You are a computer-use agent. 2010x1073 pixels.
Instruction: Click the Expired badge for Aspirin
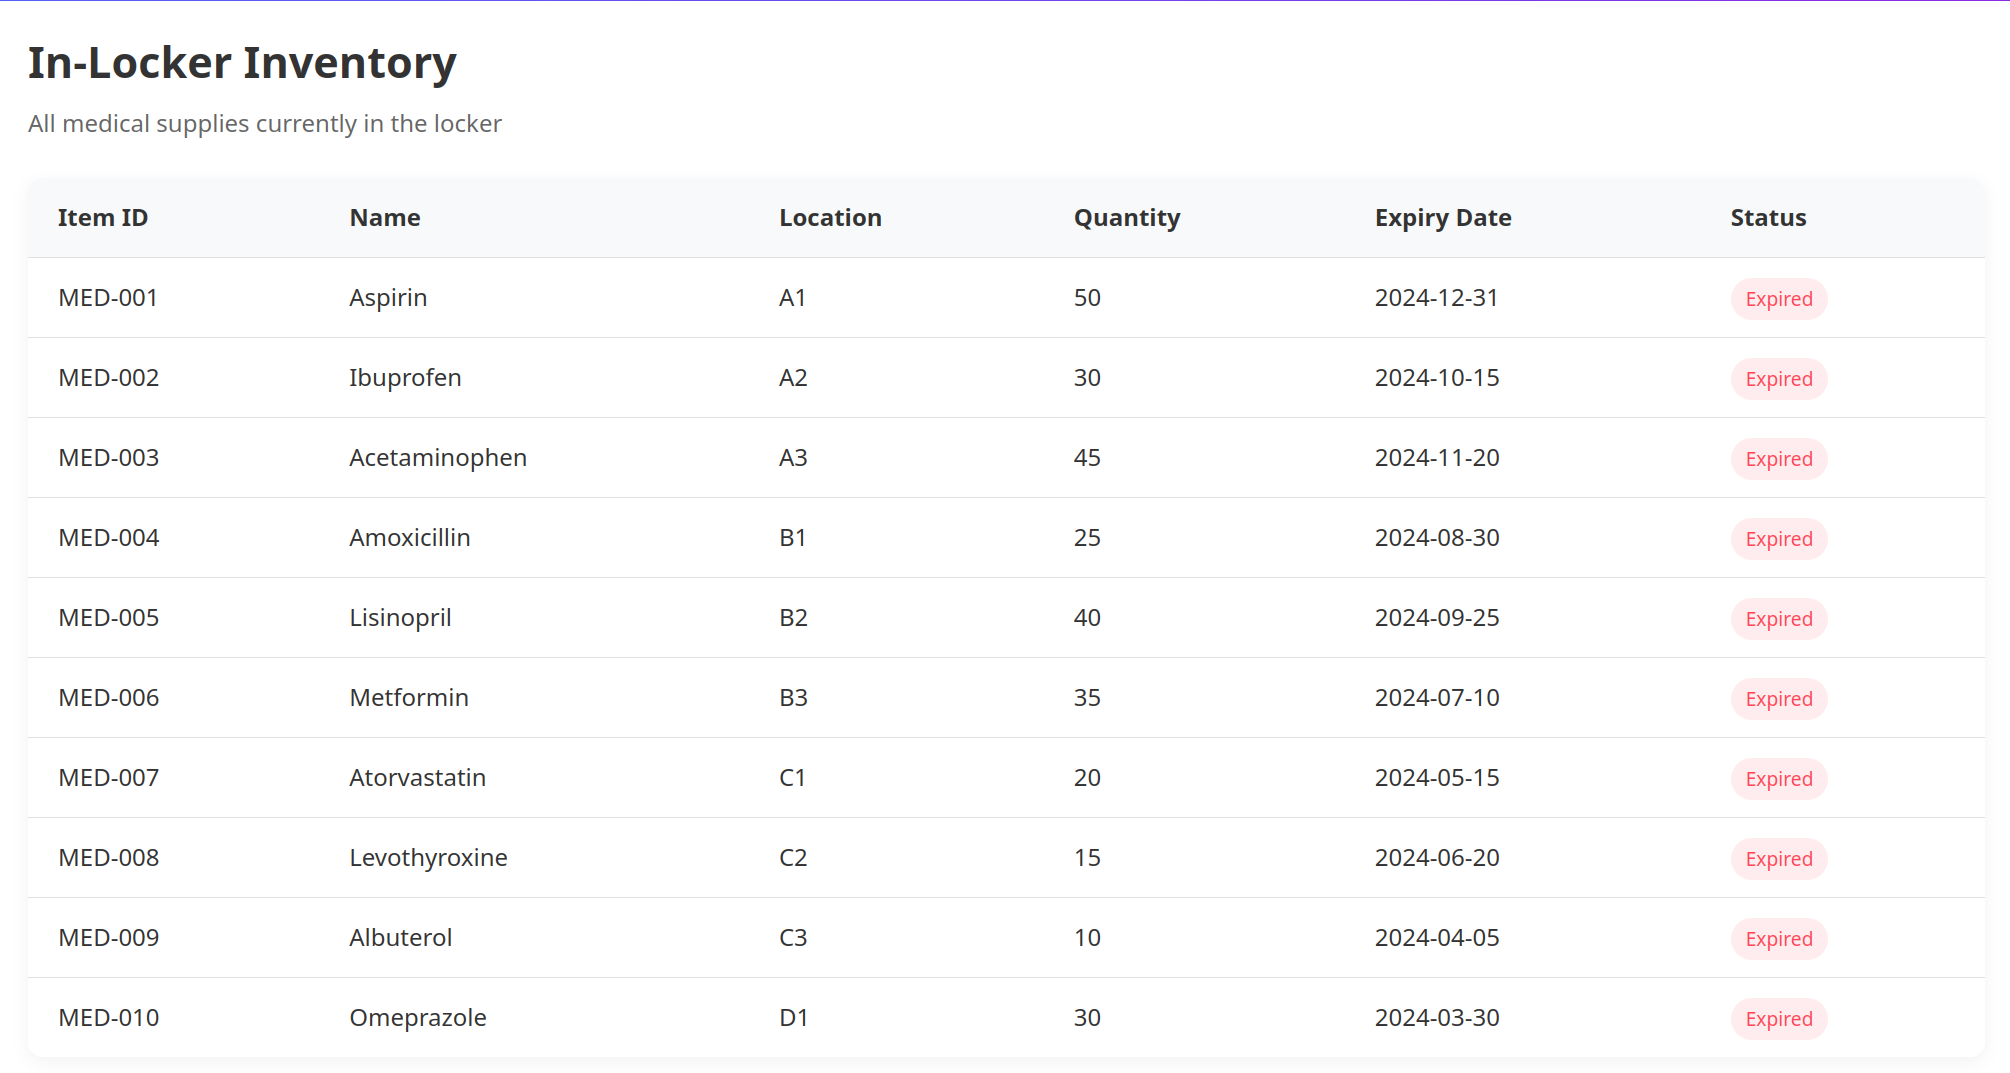tap(1778, 298)
